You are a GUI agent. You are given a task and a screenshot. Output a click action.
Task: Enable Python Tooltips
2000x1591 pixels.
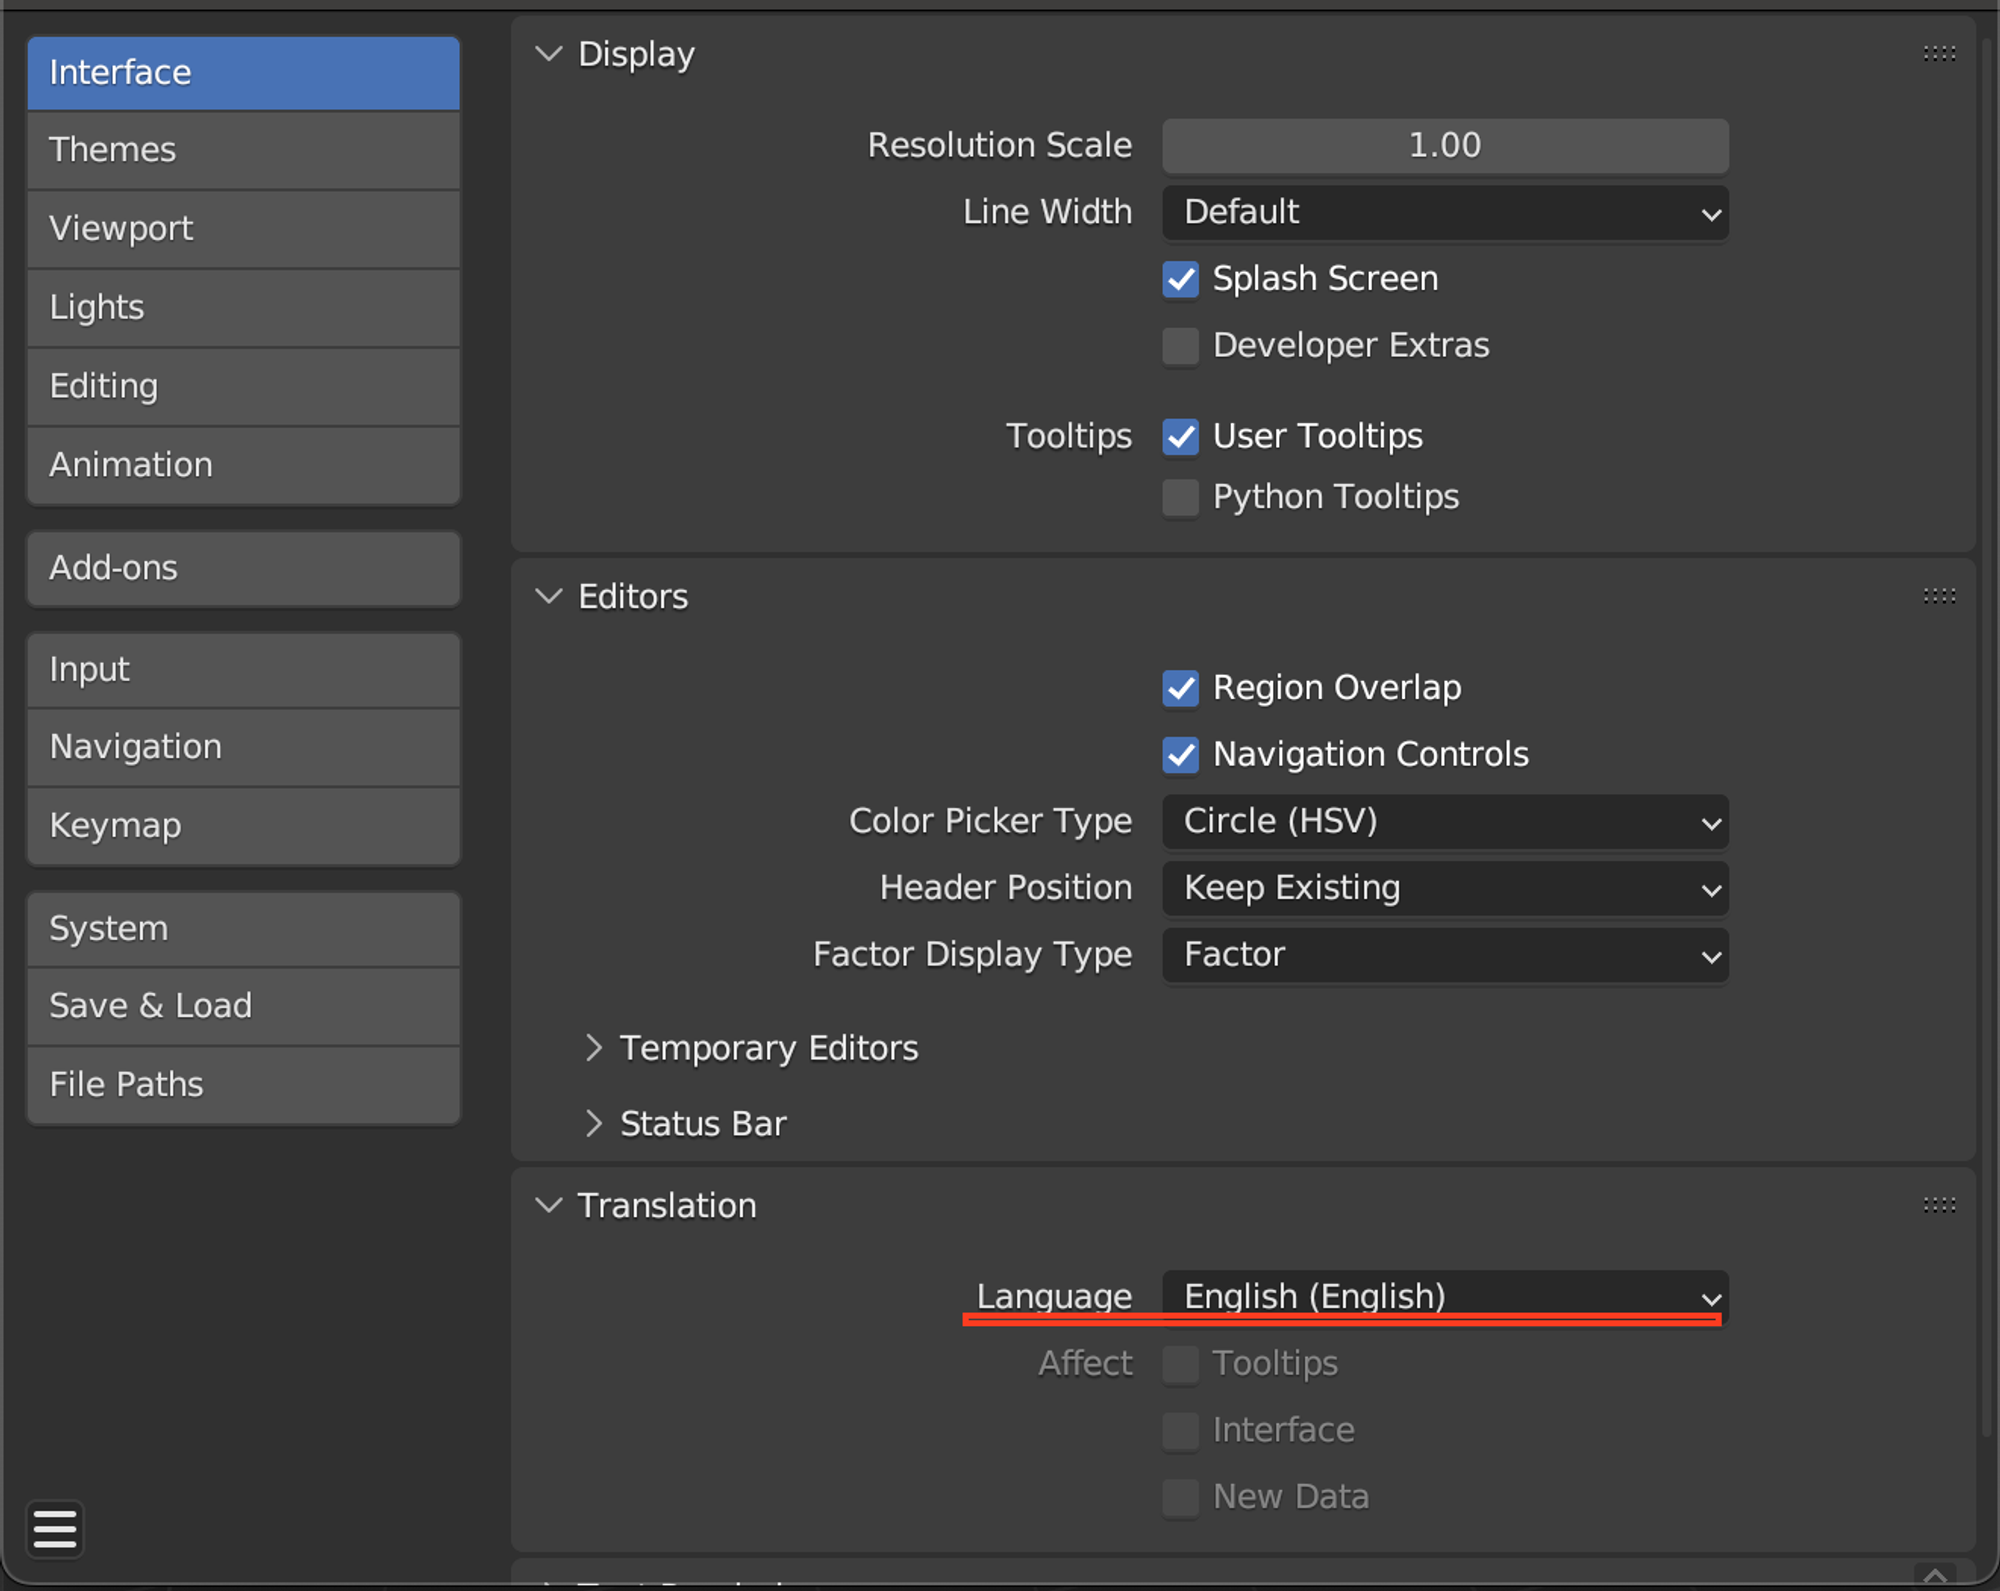(1181, 497)
